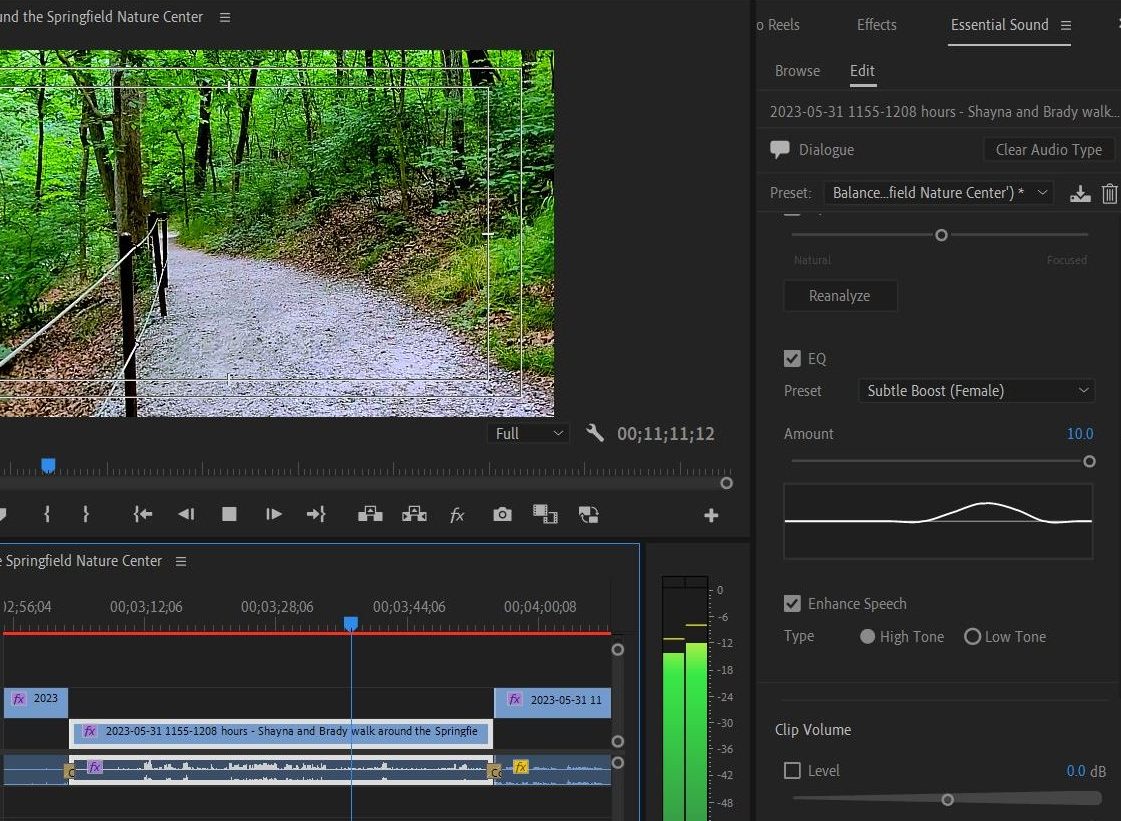Uncheck the EQ checkbox
Viewport: 1121px width, 821px height.
tap(792, 358)
